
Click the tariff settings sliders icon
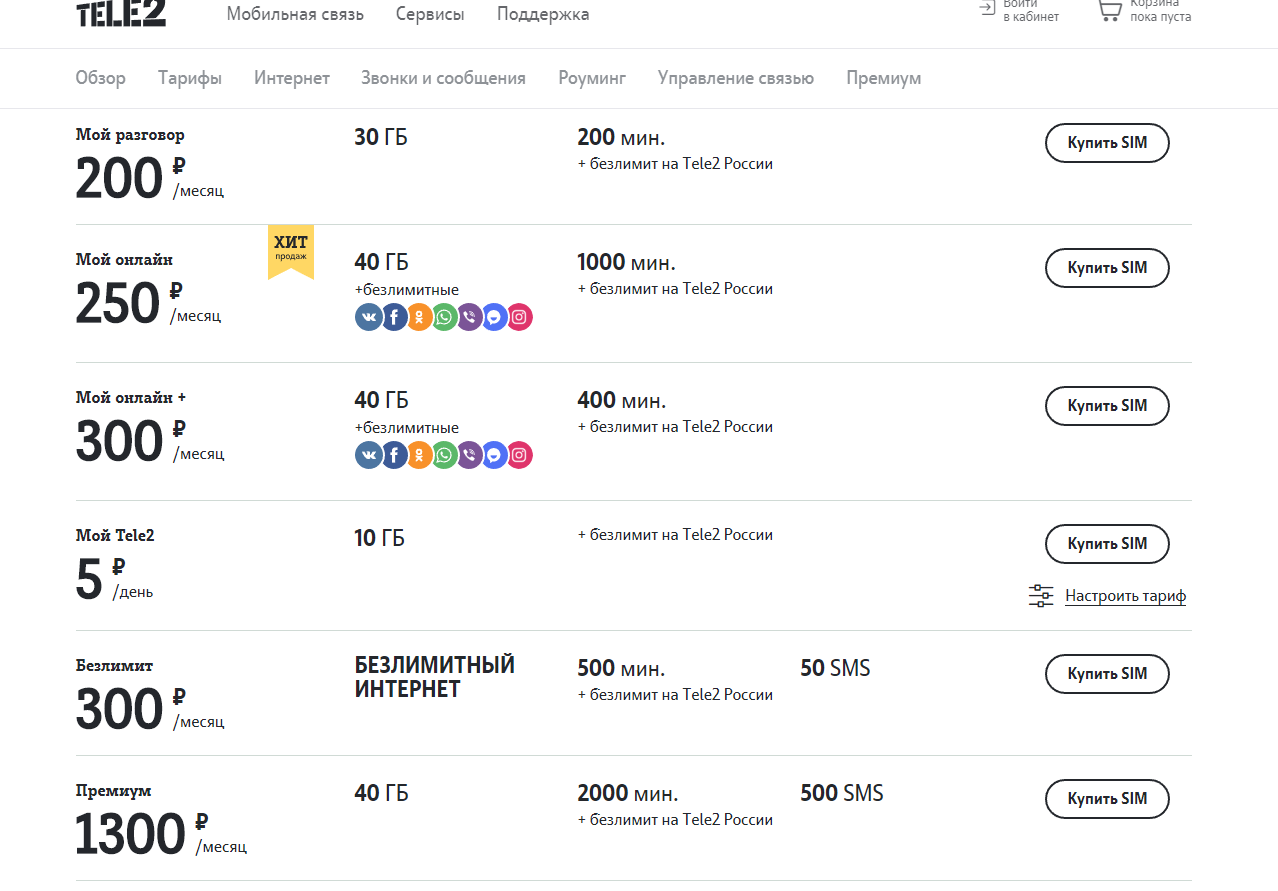[1041, 596]
